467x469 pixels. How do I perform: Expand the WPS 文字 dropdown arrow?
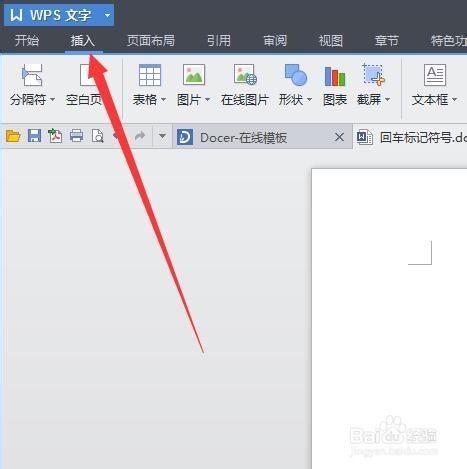tap(107, 15)
